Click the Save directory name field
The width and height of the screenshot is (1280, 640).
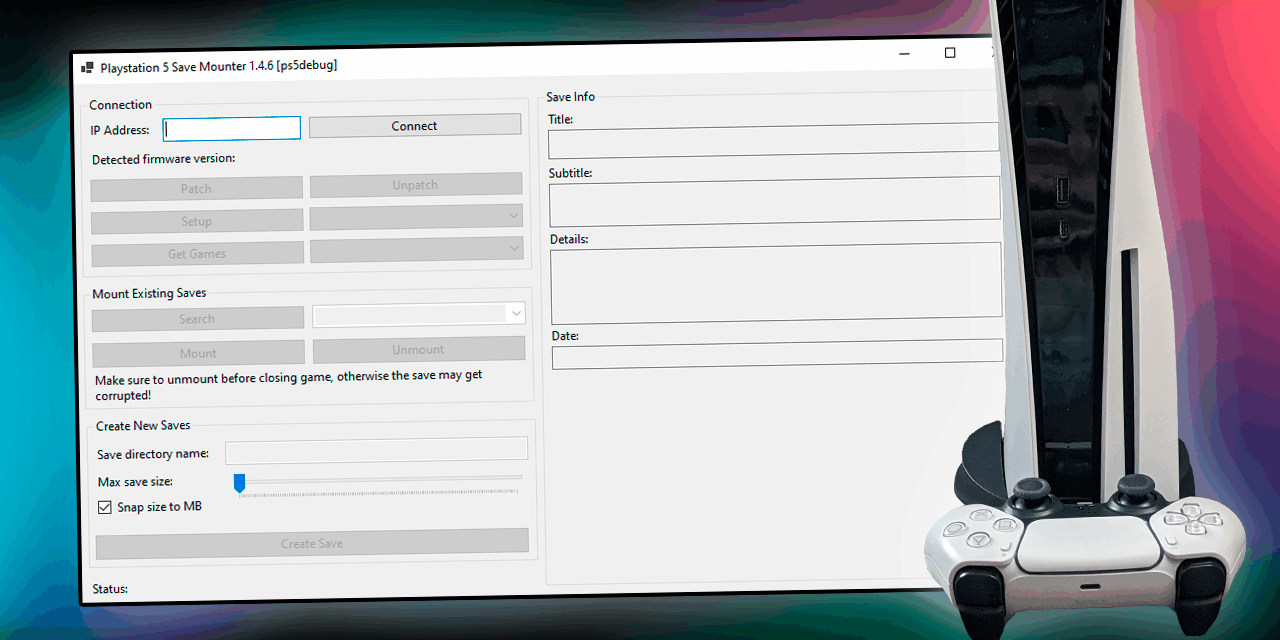point(377,451)
